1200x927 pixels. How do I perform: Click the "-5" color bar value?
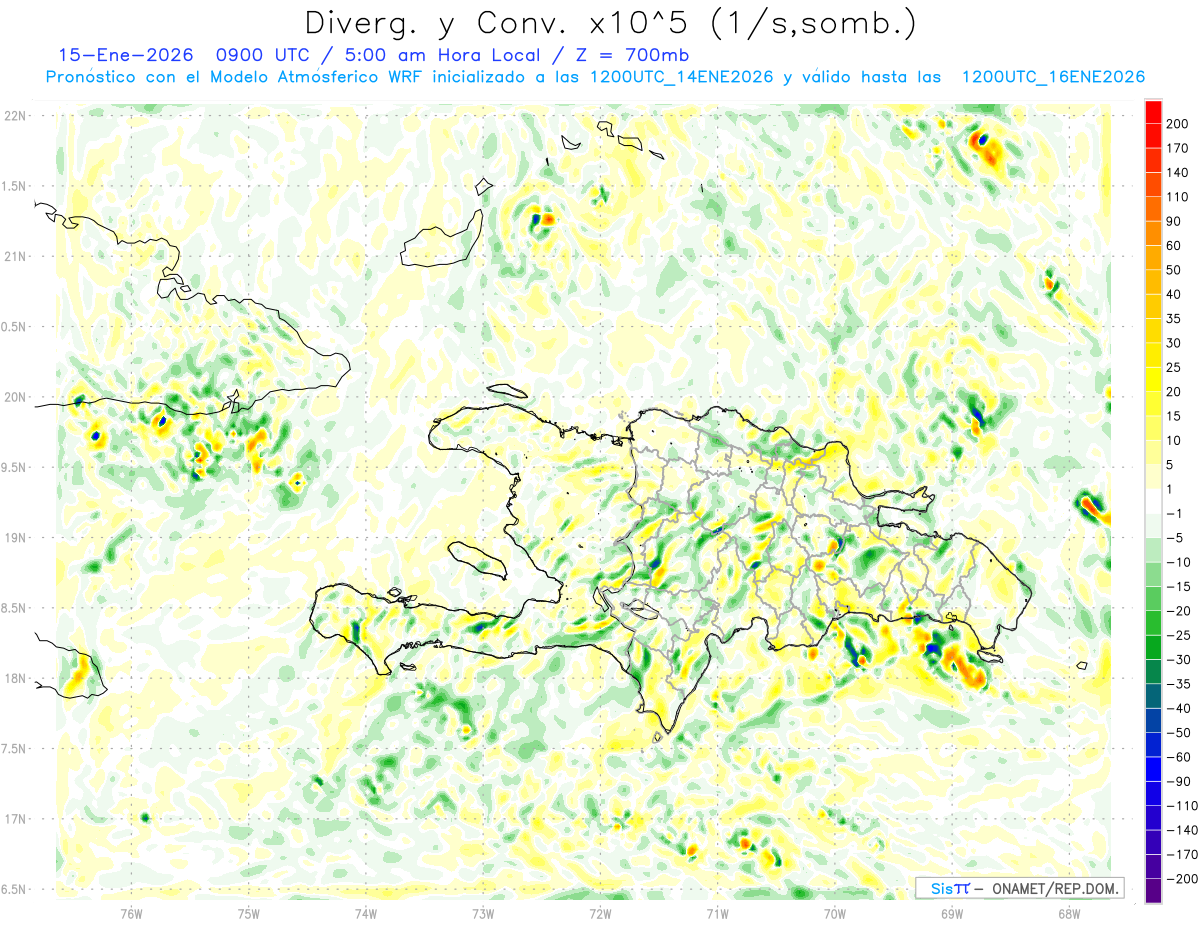(x=1177, y=538)
